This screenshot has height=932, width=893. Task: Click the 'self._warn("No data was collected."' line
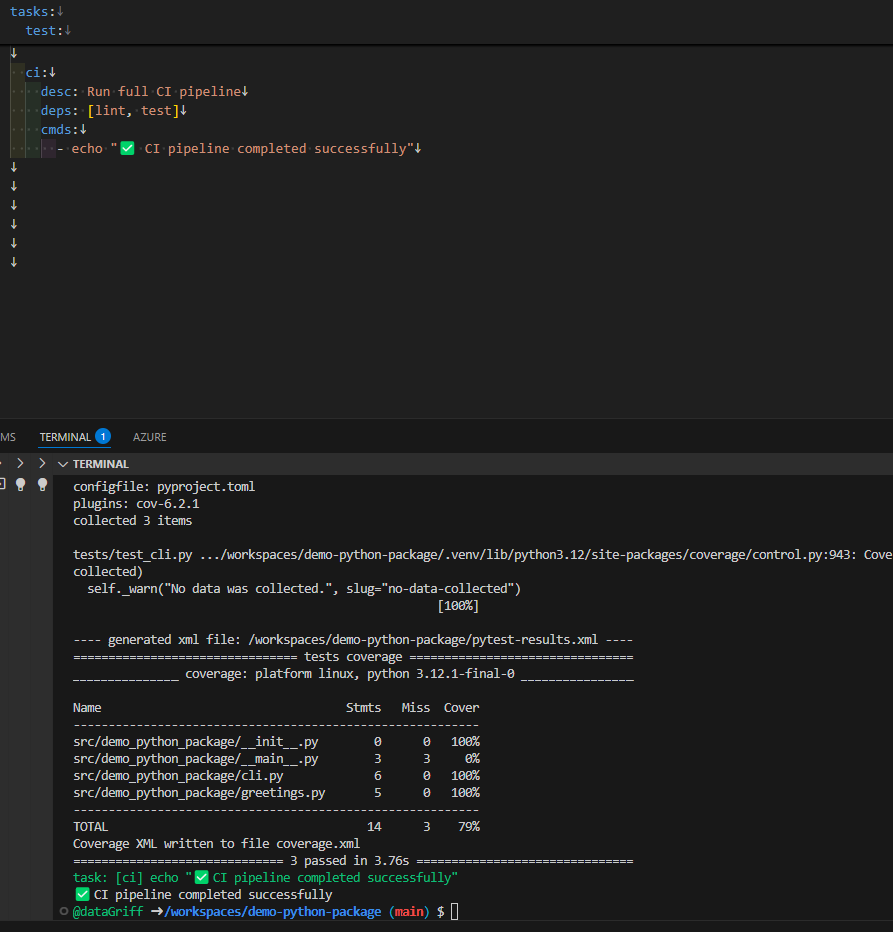click(x=304, y=588)
